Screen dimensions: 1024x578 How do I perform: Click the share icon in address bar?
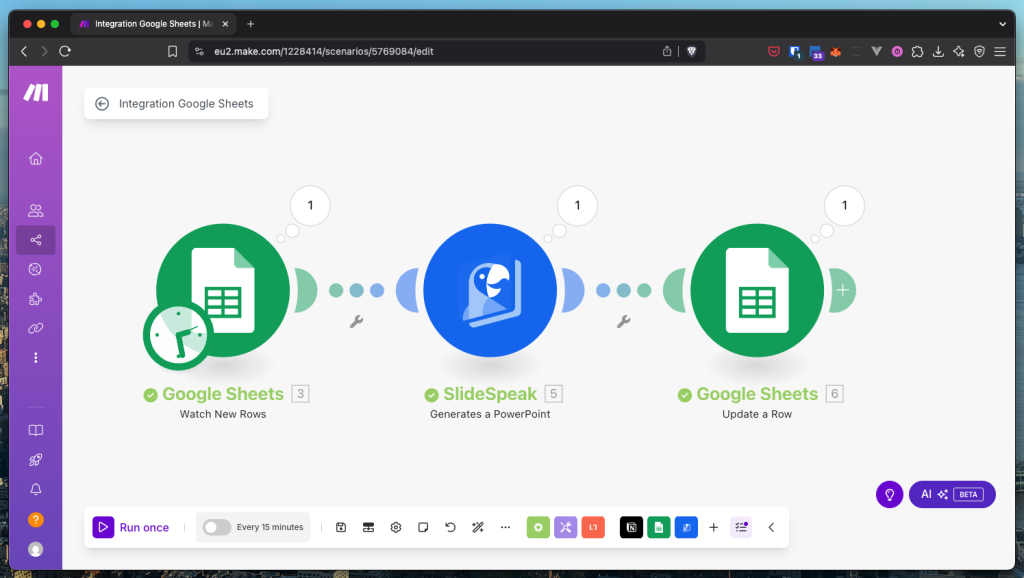click(x=667, y=51)
